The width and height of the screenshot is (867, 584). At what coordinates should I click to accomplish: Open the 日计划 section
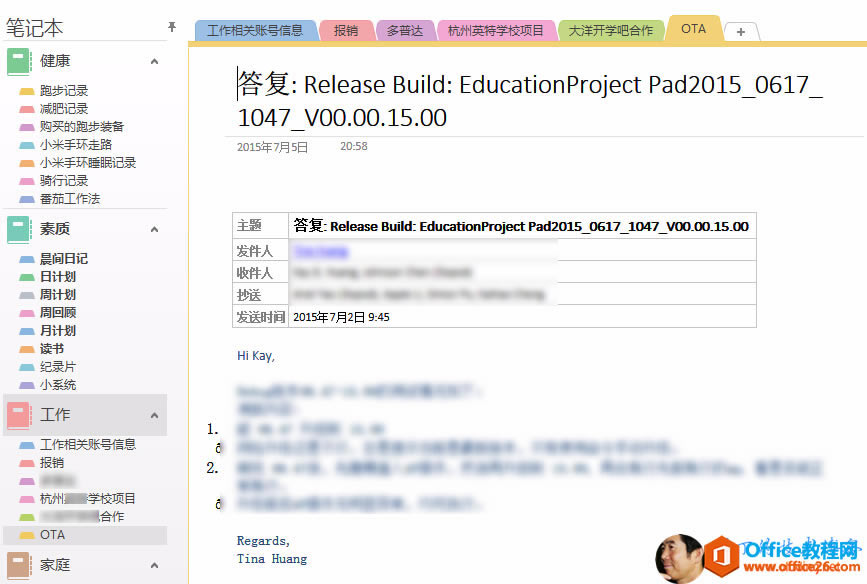(x=58, y=277)
